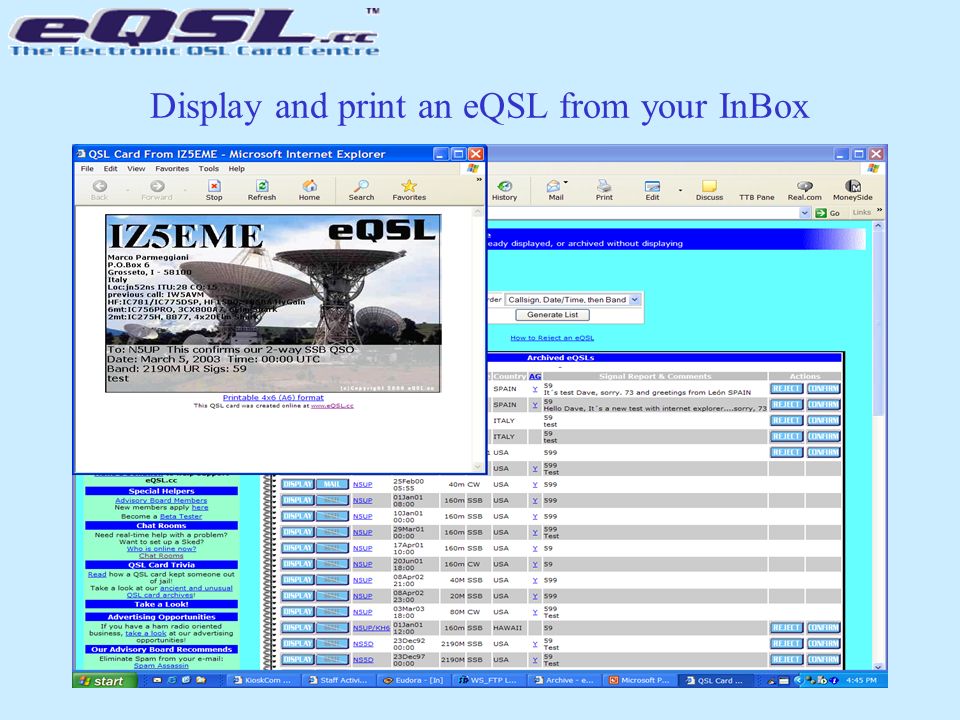Image resolution: width=960 pixels, height=720 pixels.
Task: Expand the Links bar overflow chevron
Action: coord(879,210)
